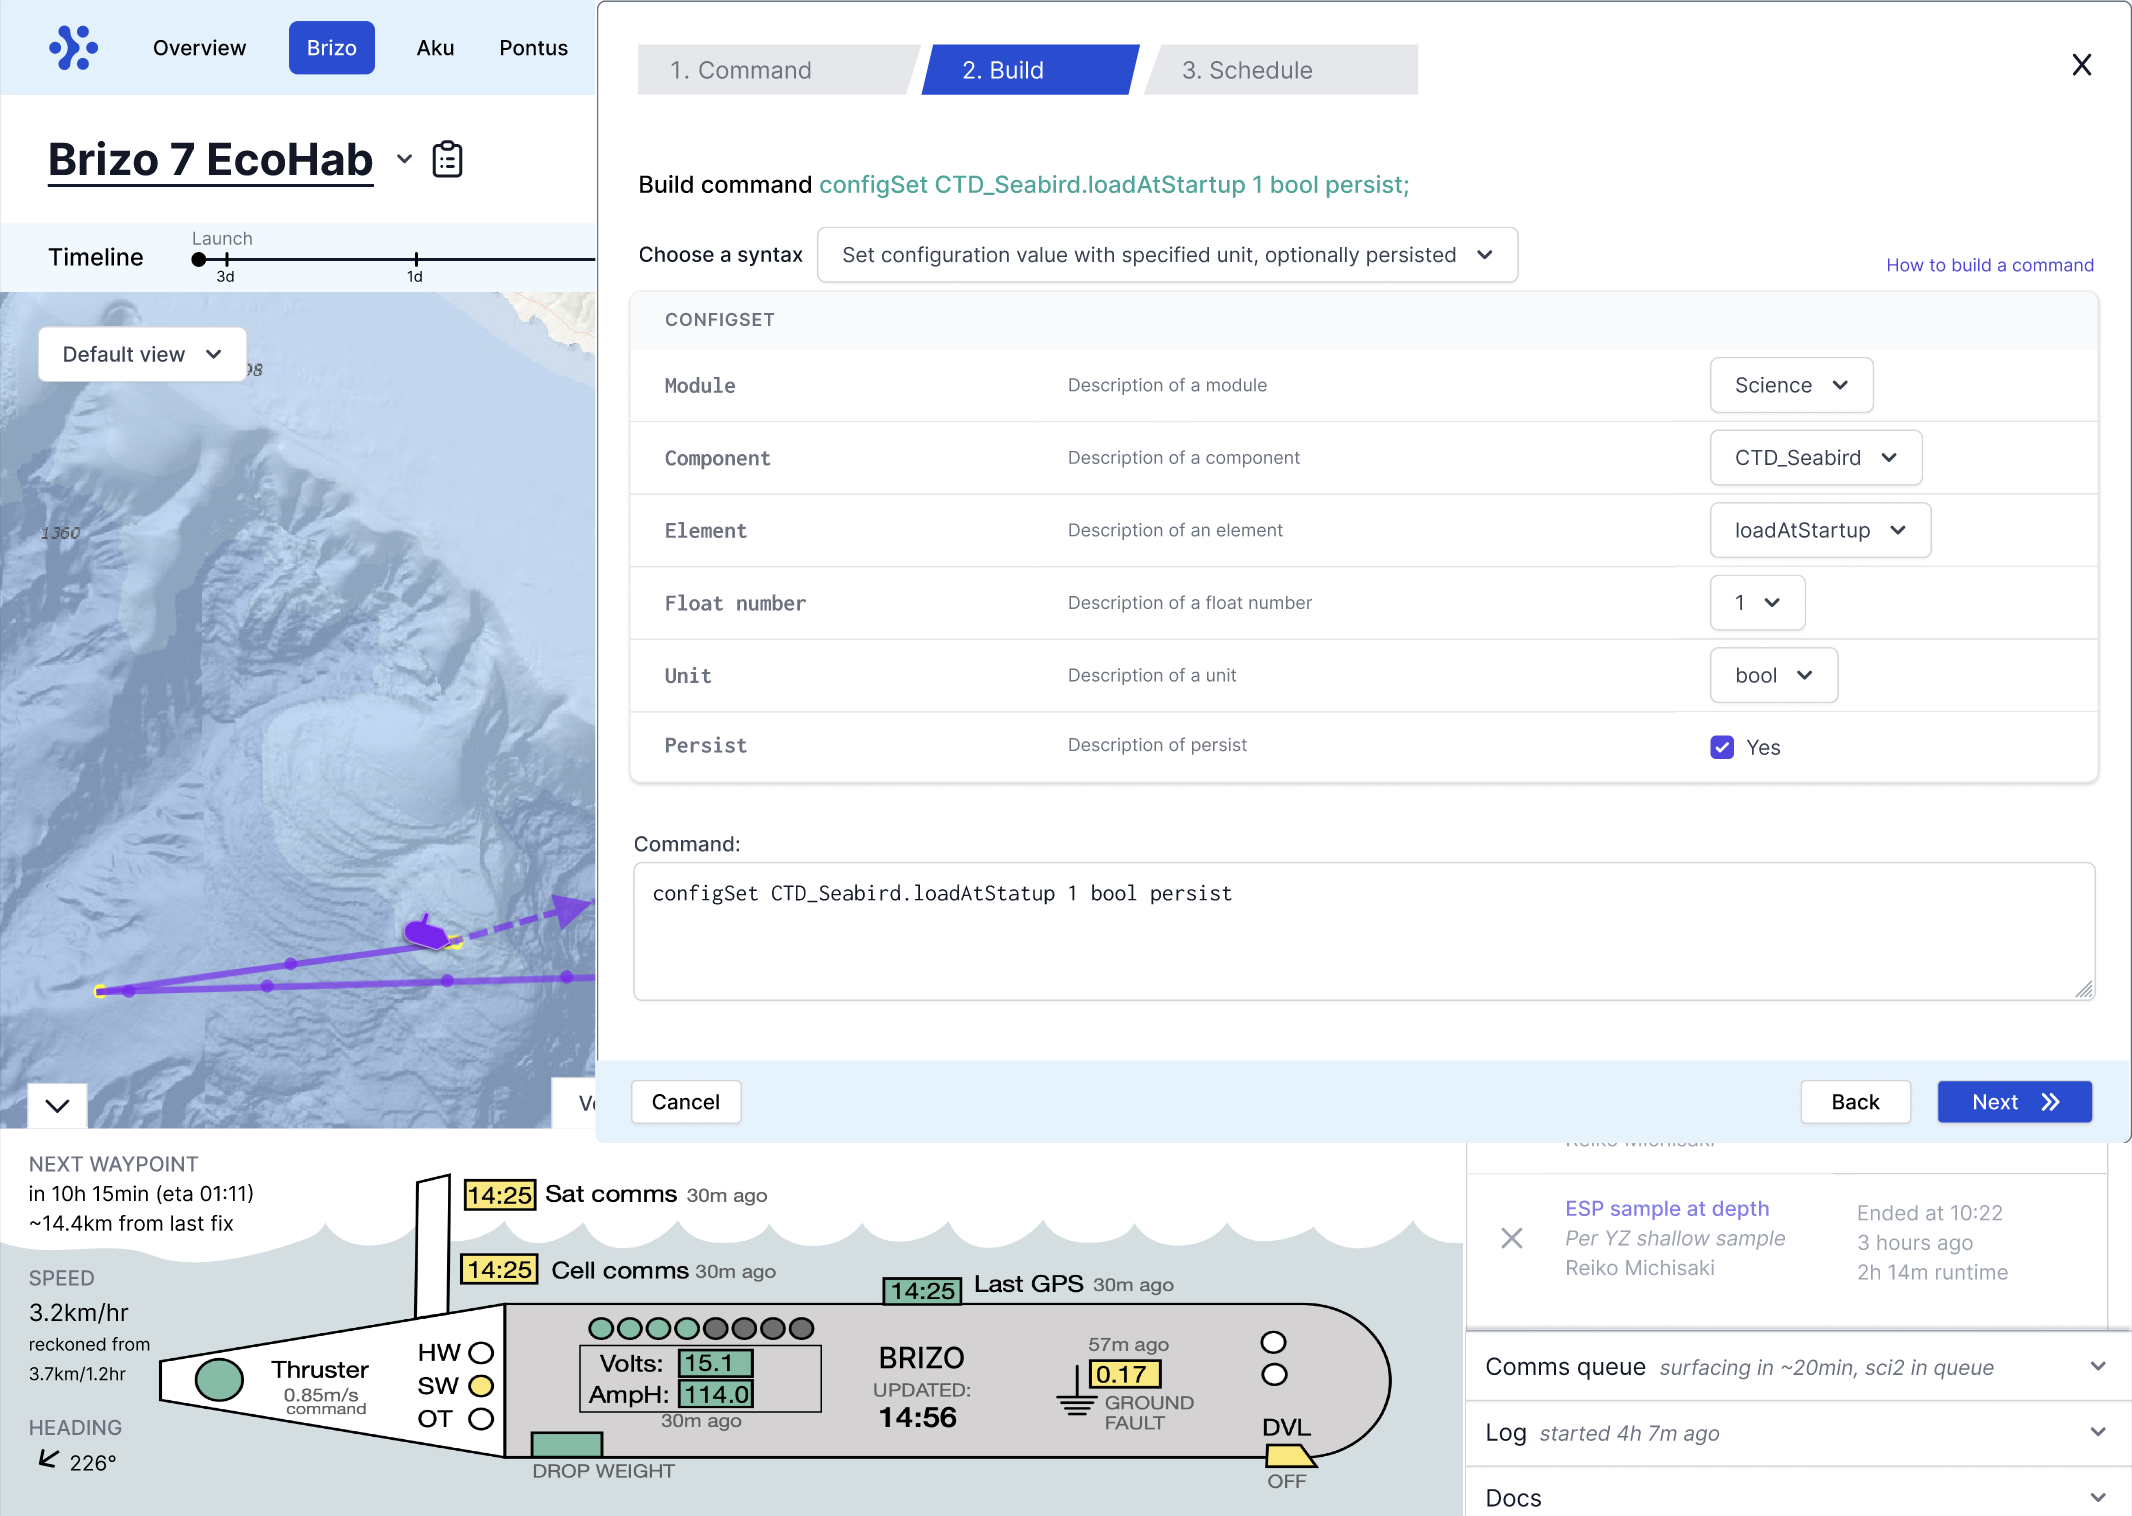The width and height of the screenshot is (2132, 1516).
Task: Open the Component CTD_Seabird dropdown
Action: tap(1815, 458)
